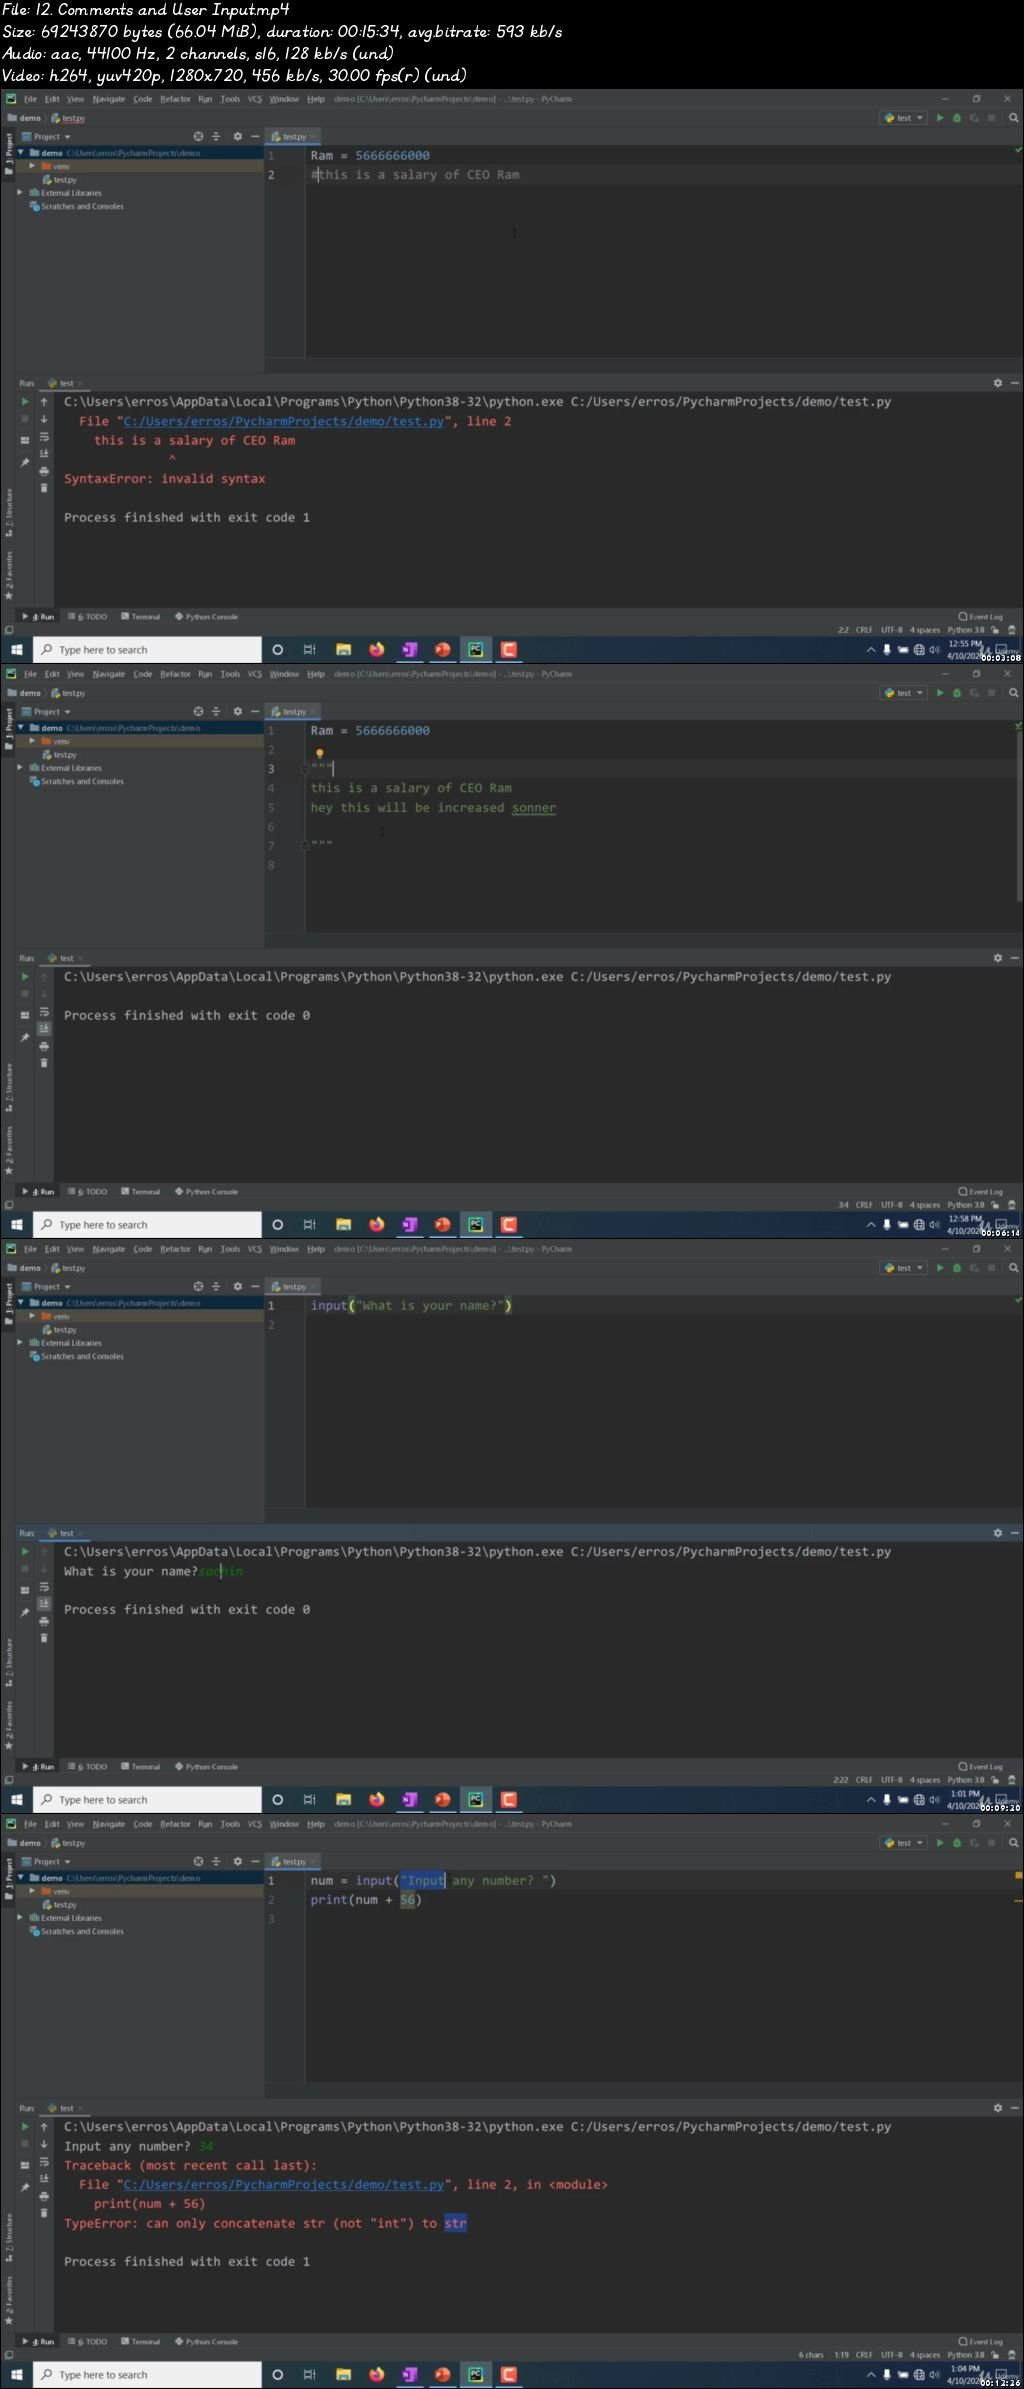Viewport: 1024px width, 2389px height.
Task: Click the toolbar Debug bug icon in the SyntaxError frame
Action: coord(957,118)
